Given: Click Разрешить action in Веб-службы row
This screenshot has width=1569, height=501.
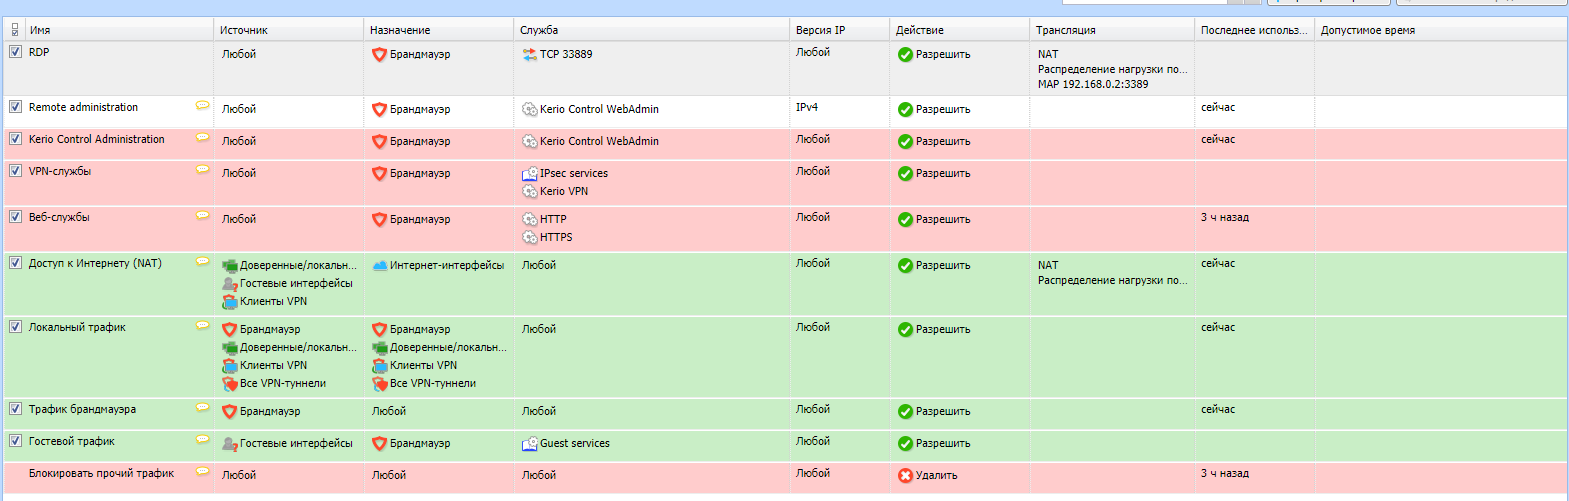Looking at the screenshot, I should coord(943,219).
